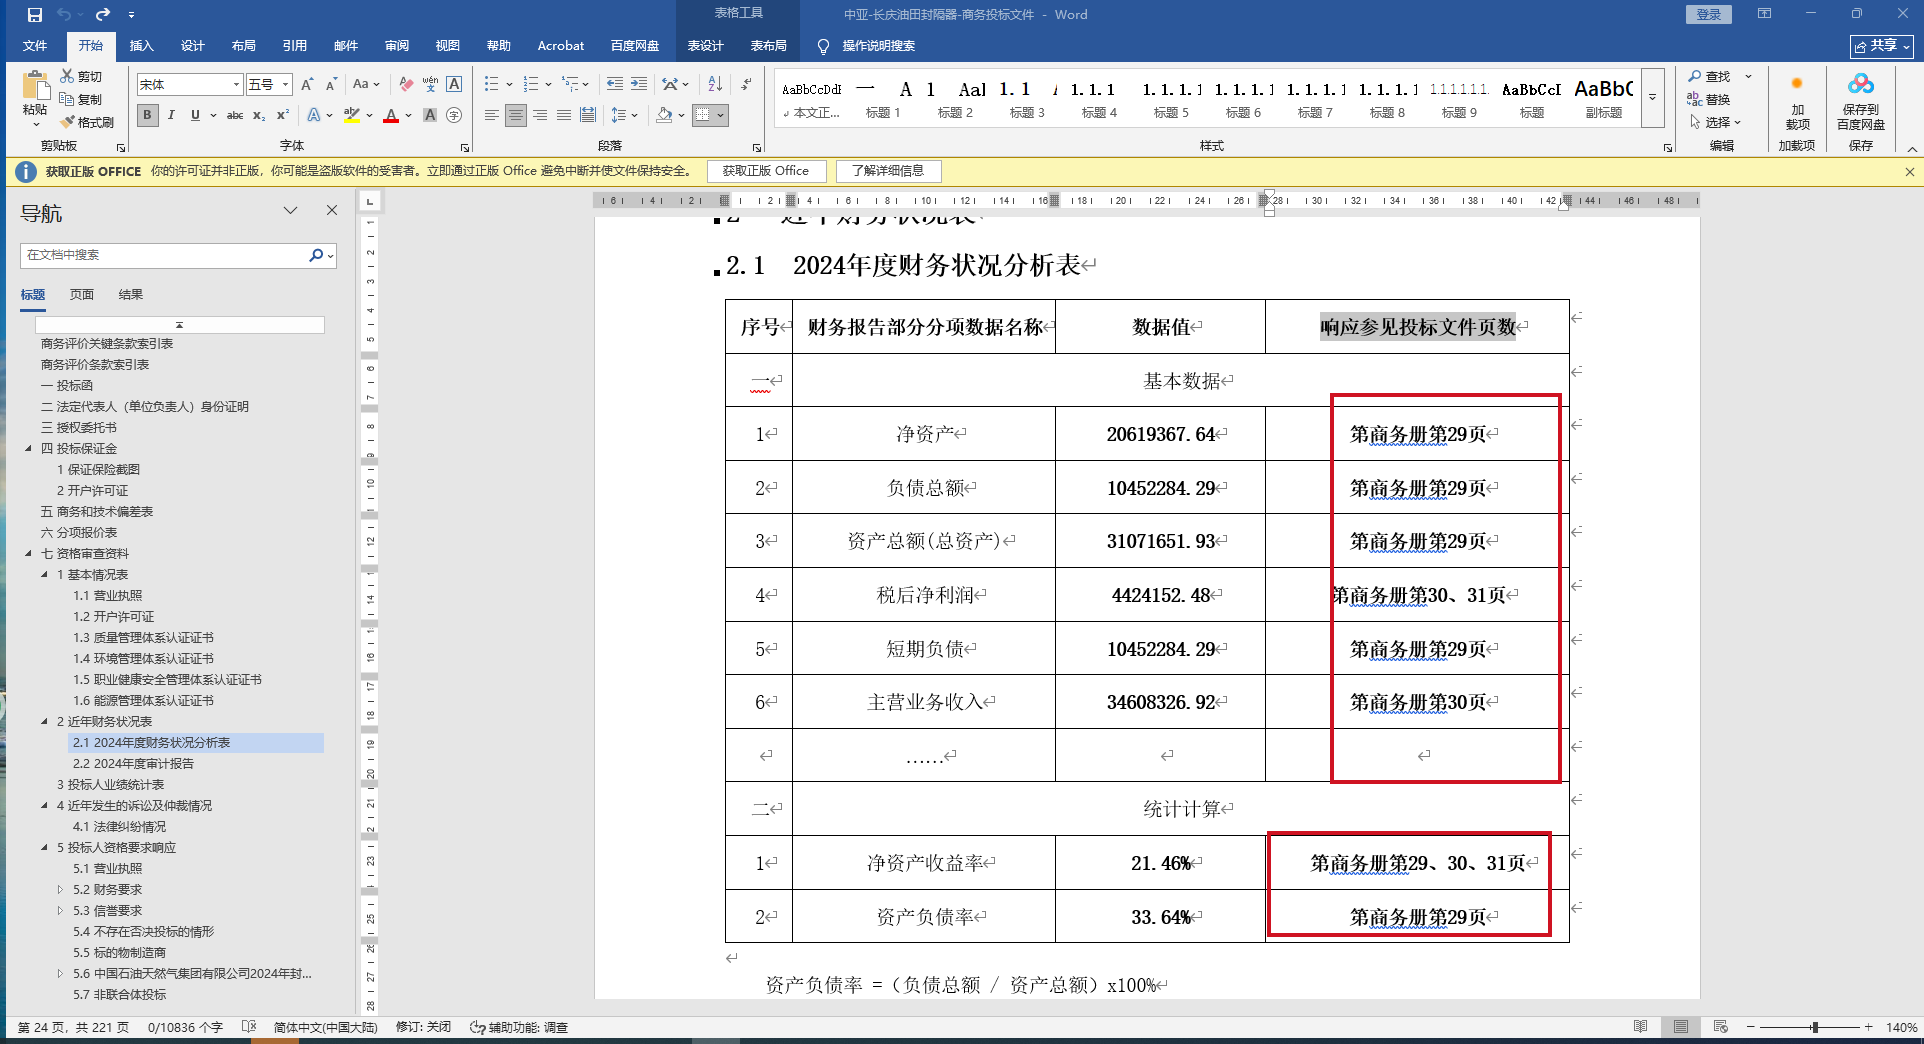
Task: Click the 登录 sign-in button
Action: (1709, 14)
